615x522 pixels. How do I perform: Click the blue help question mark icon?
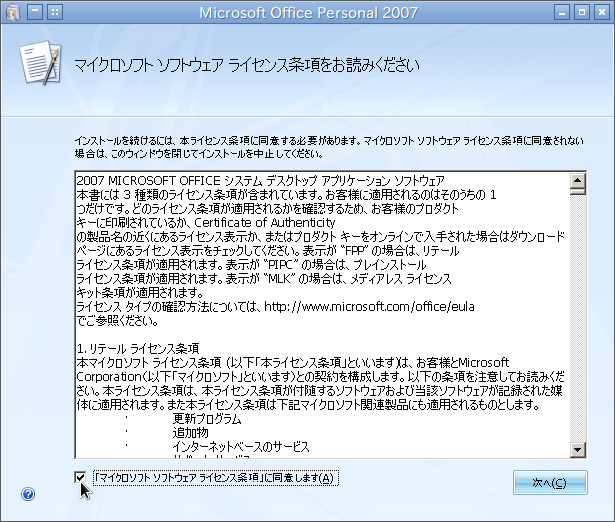pyautogui.click(x=28, y=494)
